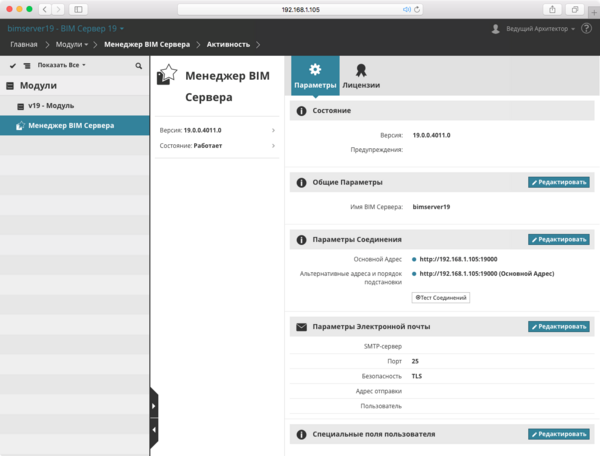600x456 pixels.
Task: Click the Safari address bar field
Action: (x=300, y=10)
